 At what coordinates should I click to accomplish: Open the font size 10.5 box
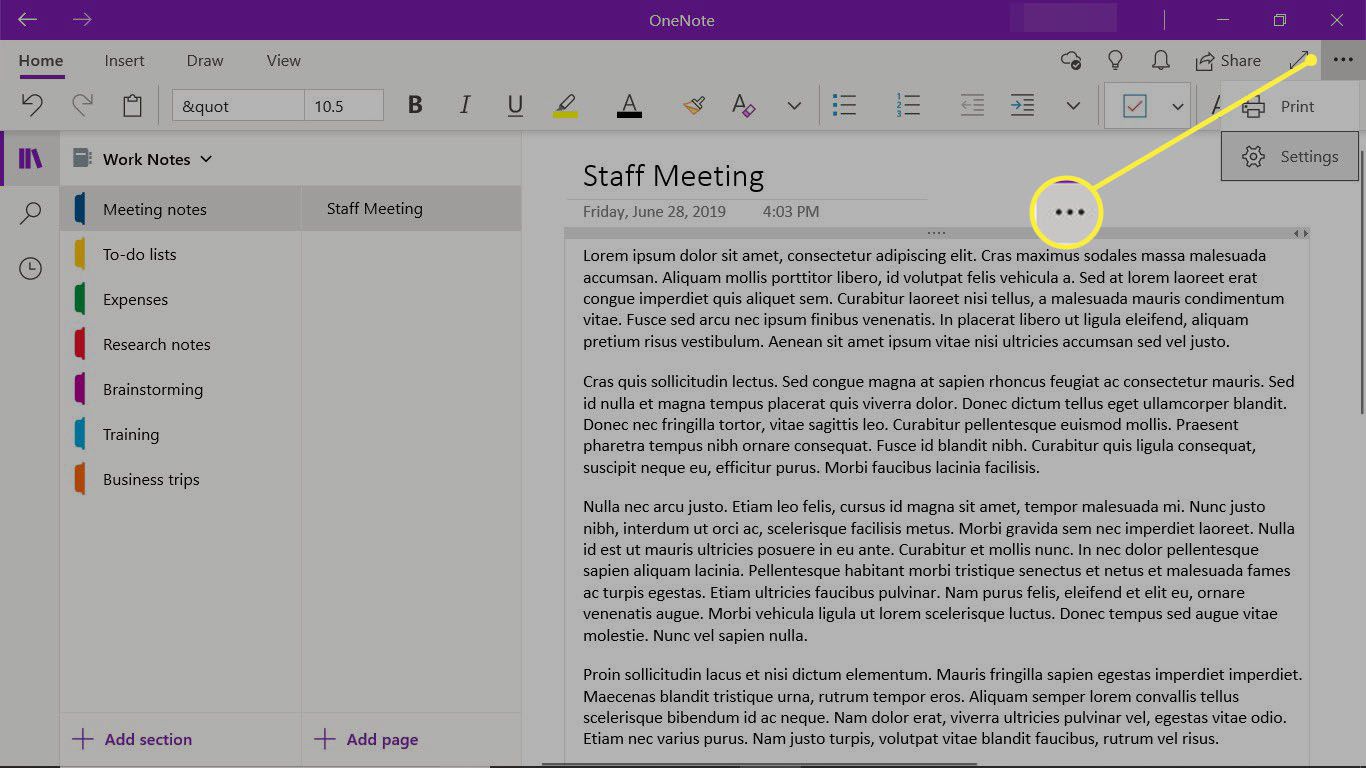(x=343, y=105)
